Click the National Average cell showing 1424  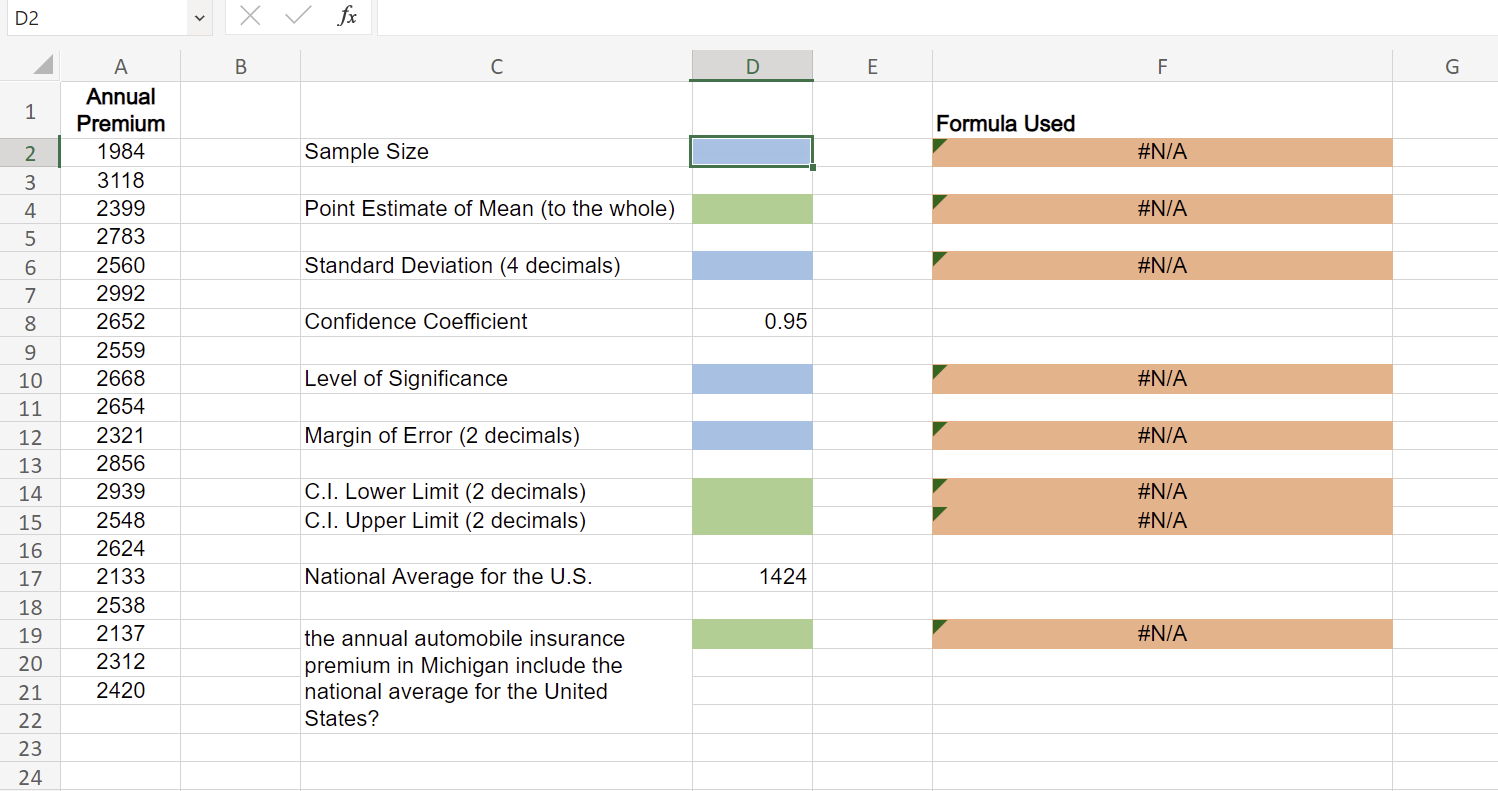coord(751,577)
